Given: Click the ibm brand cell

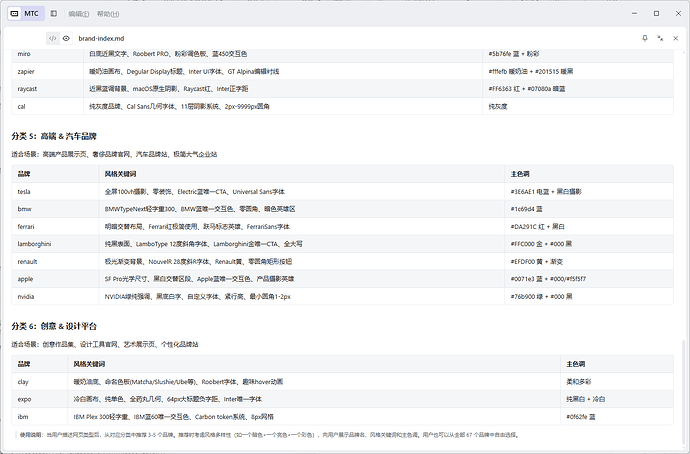Looking at the screenshot, I should pos(40,417).
